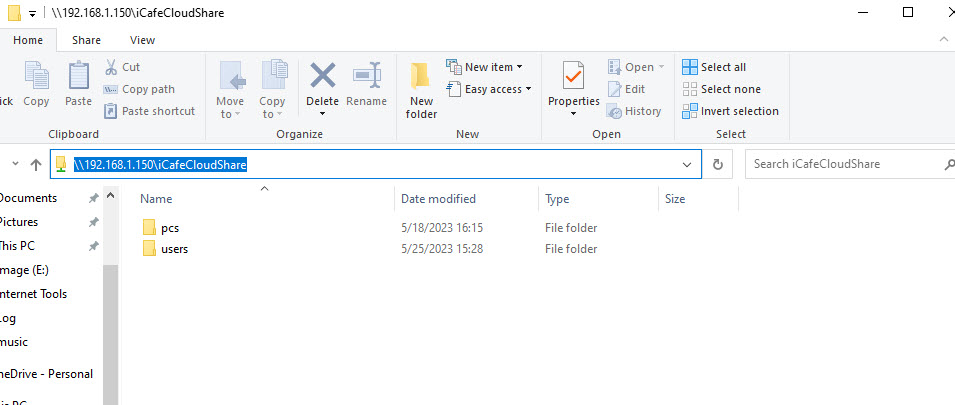Click the Refresh button beside address bar

point(717,164)
